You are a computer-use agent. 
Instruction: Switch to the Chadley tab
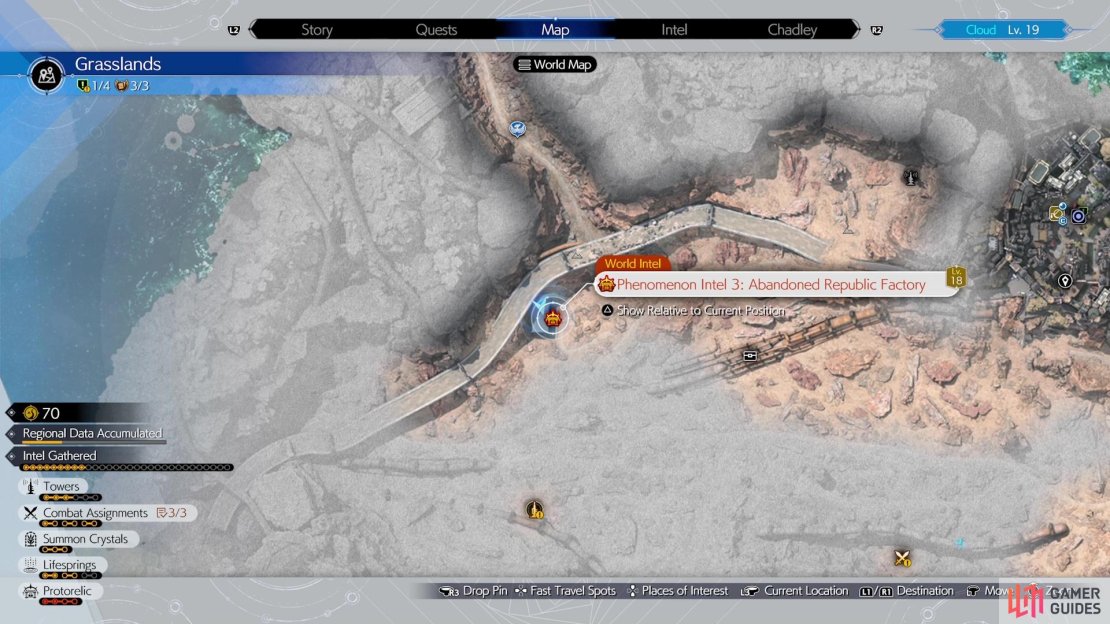tap(792, 30)
